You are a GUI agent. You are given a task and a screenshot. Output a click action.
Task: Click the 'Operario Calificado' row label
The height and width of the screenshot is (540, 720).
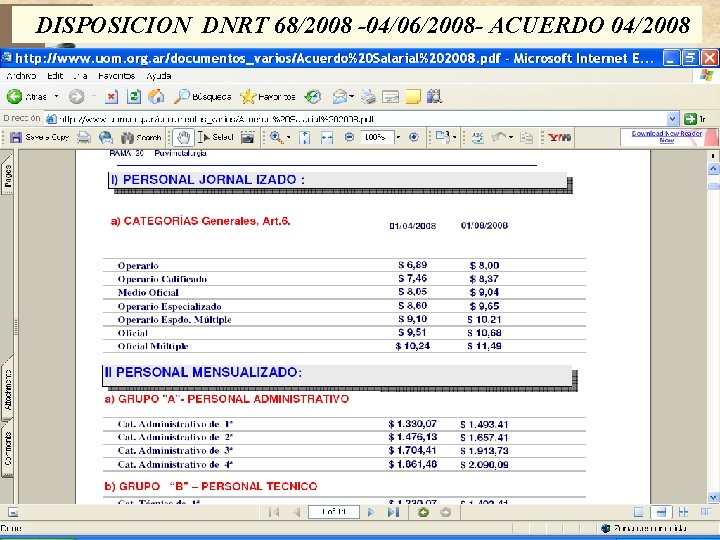click(x=162, y=279)
